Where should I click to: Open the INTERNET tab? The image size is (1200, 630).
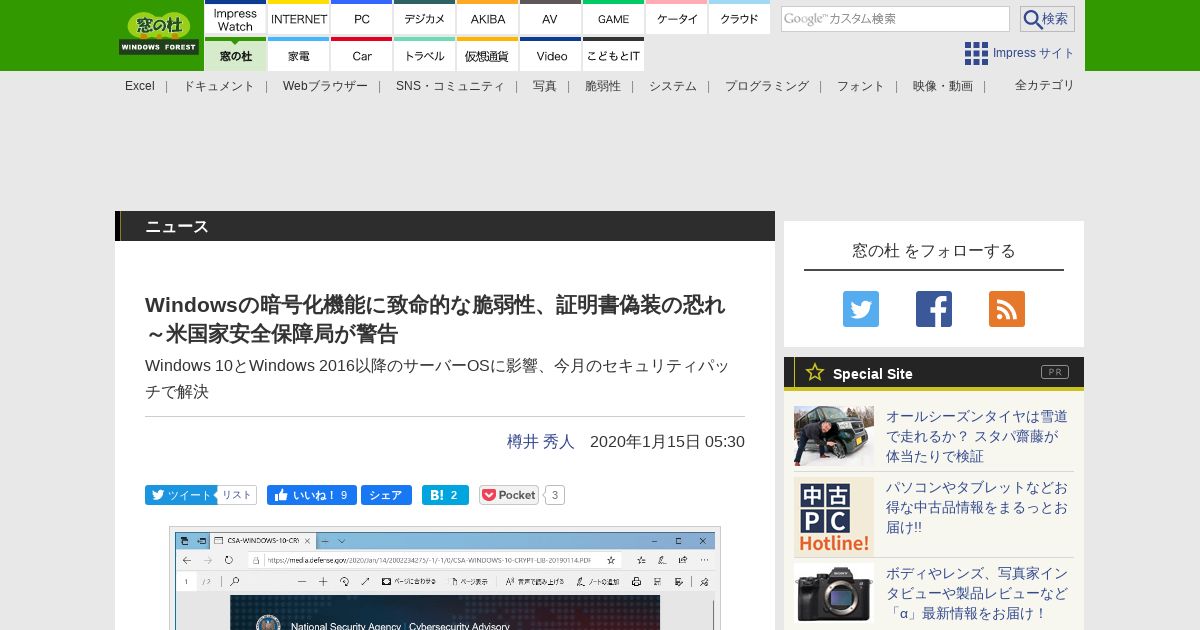coord(299,19)
